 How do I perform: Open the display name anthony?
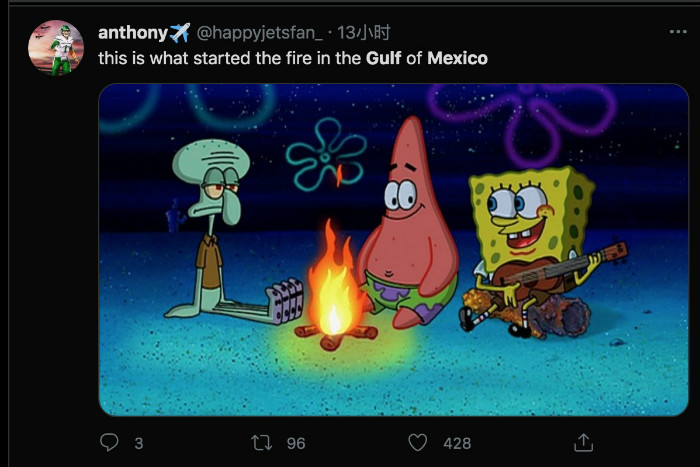(133, 33)
